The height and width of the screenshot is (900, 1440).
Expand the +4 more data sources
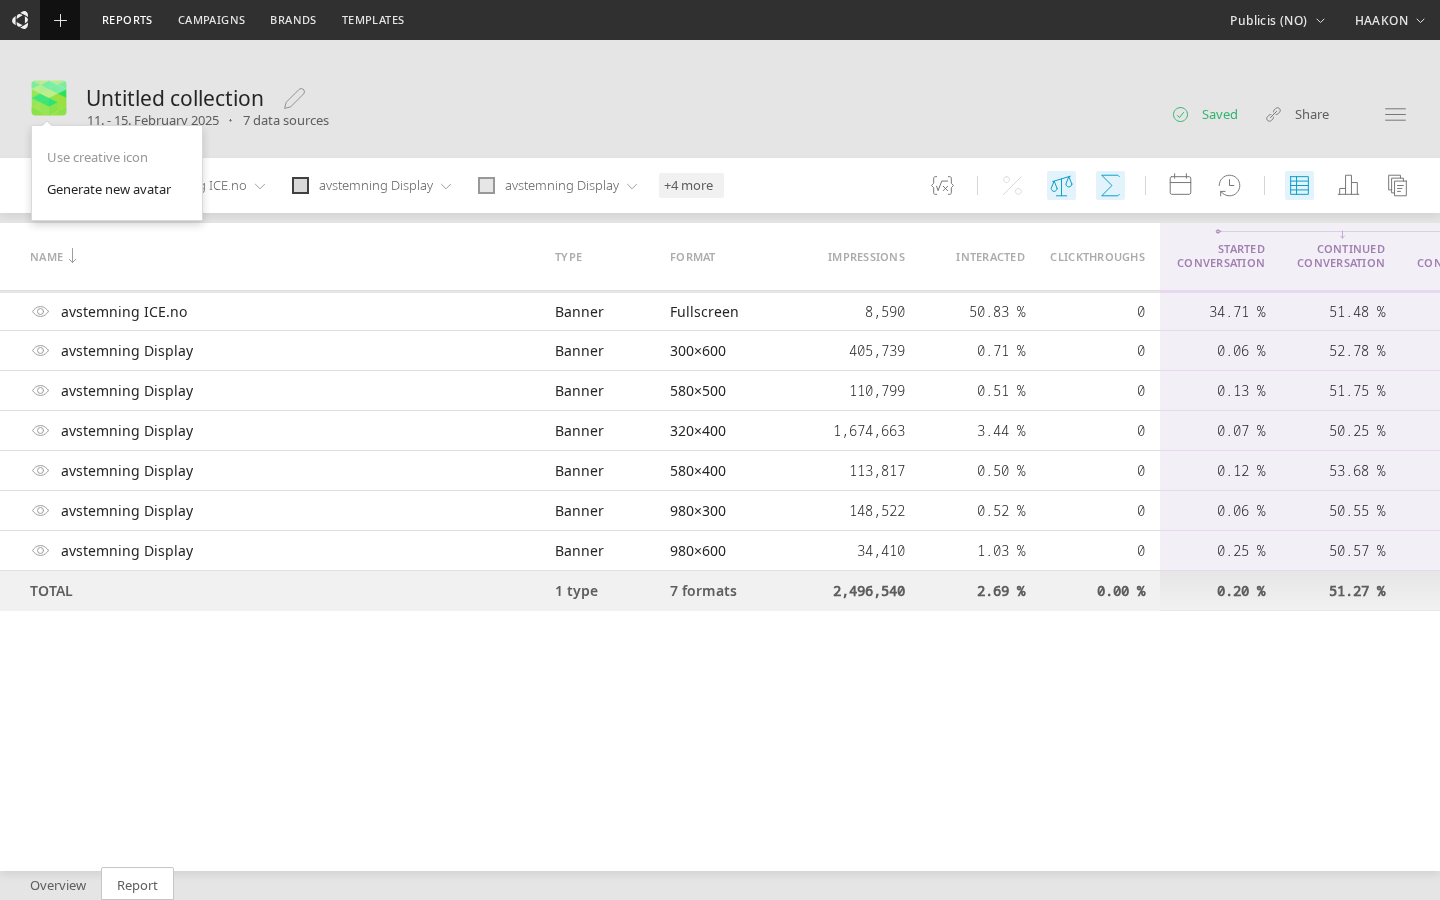[x=690, y=186]
